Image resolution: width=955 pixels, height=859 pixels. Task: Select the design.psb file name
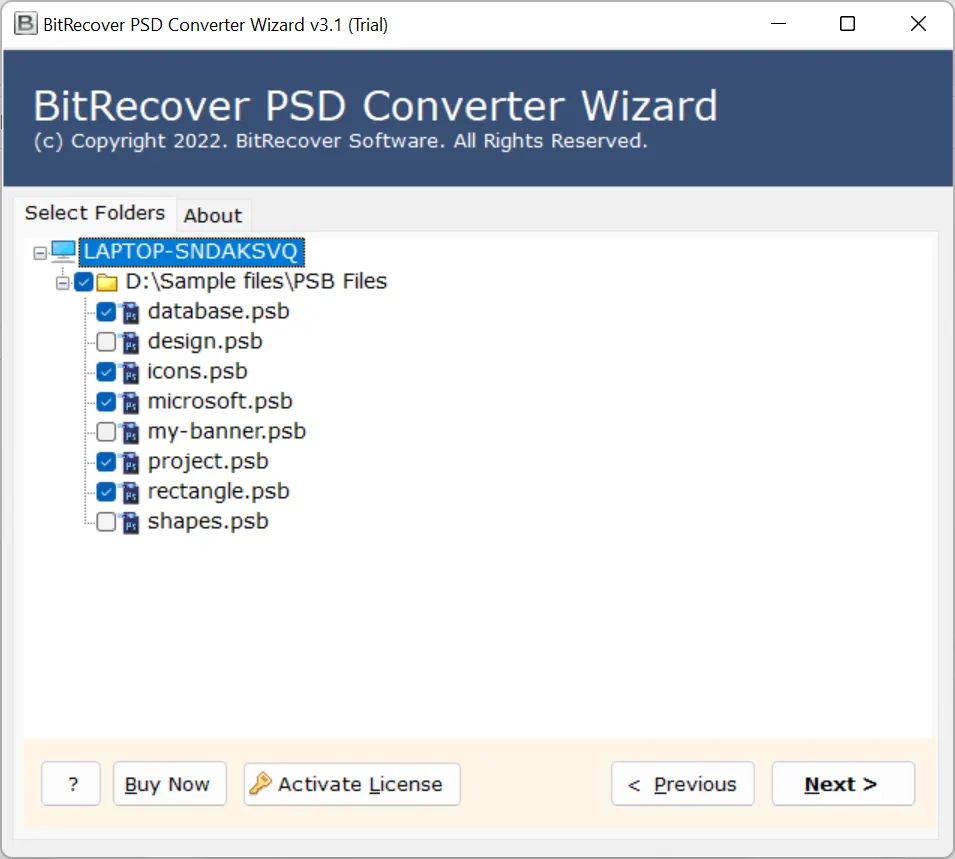point(205,342)
